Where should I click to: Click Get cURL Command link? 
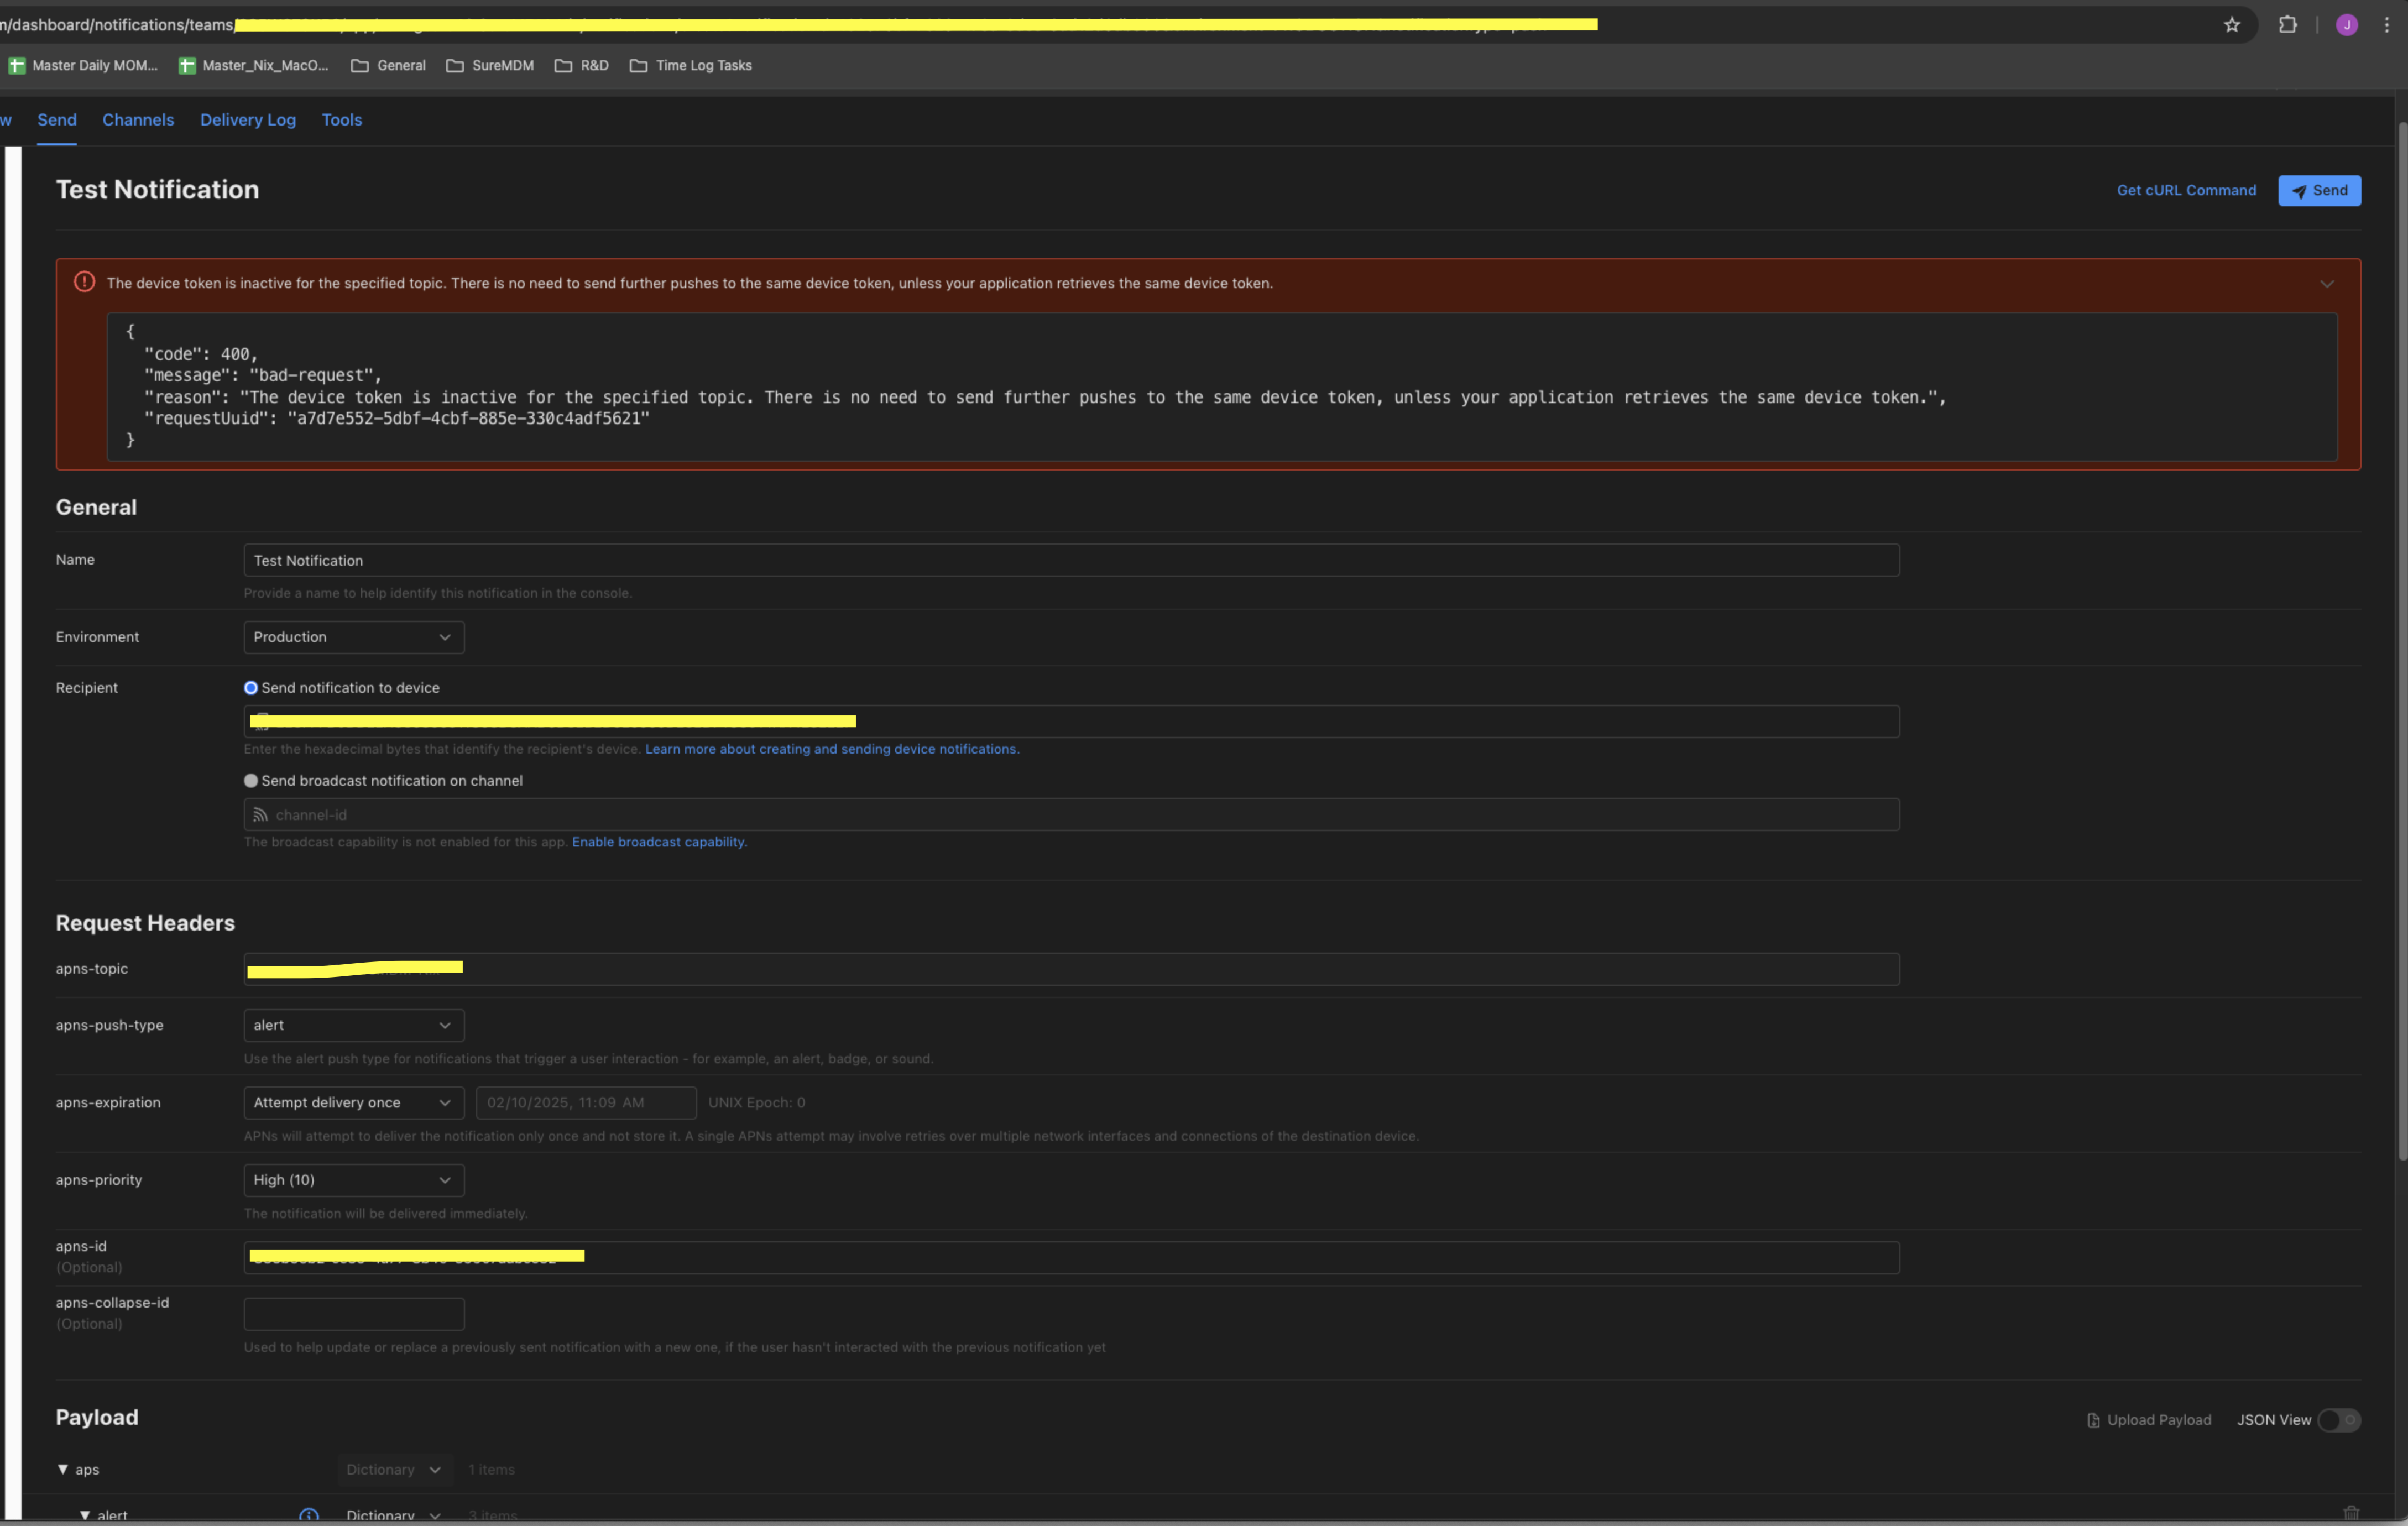coord(2186,190)
